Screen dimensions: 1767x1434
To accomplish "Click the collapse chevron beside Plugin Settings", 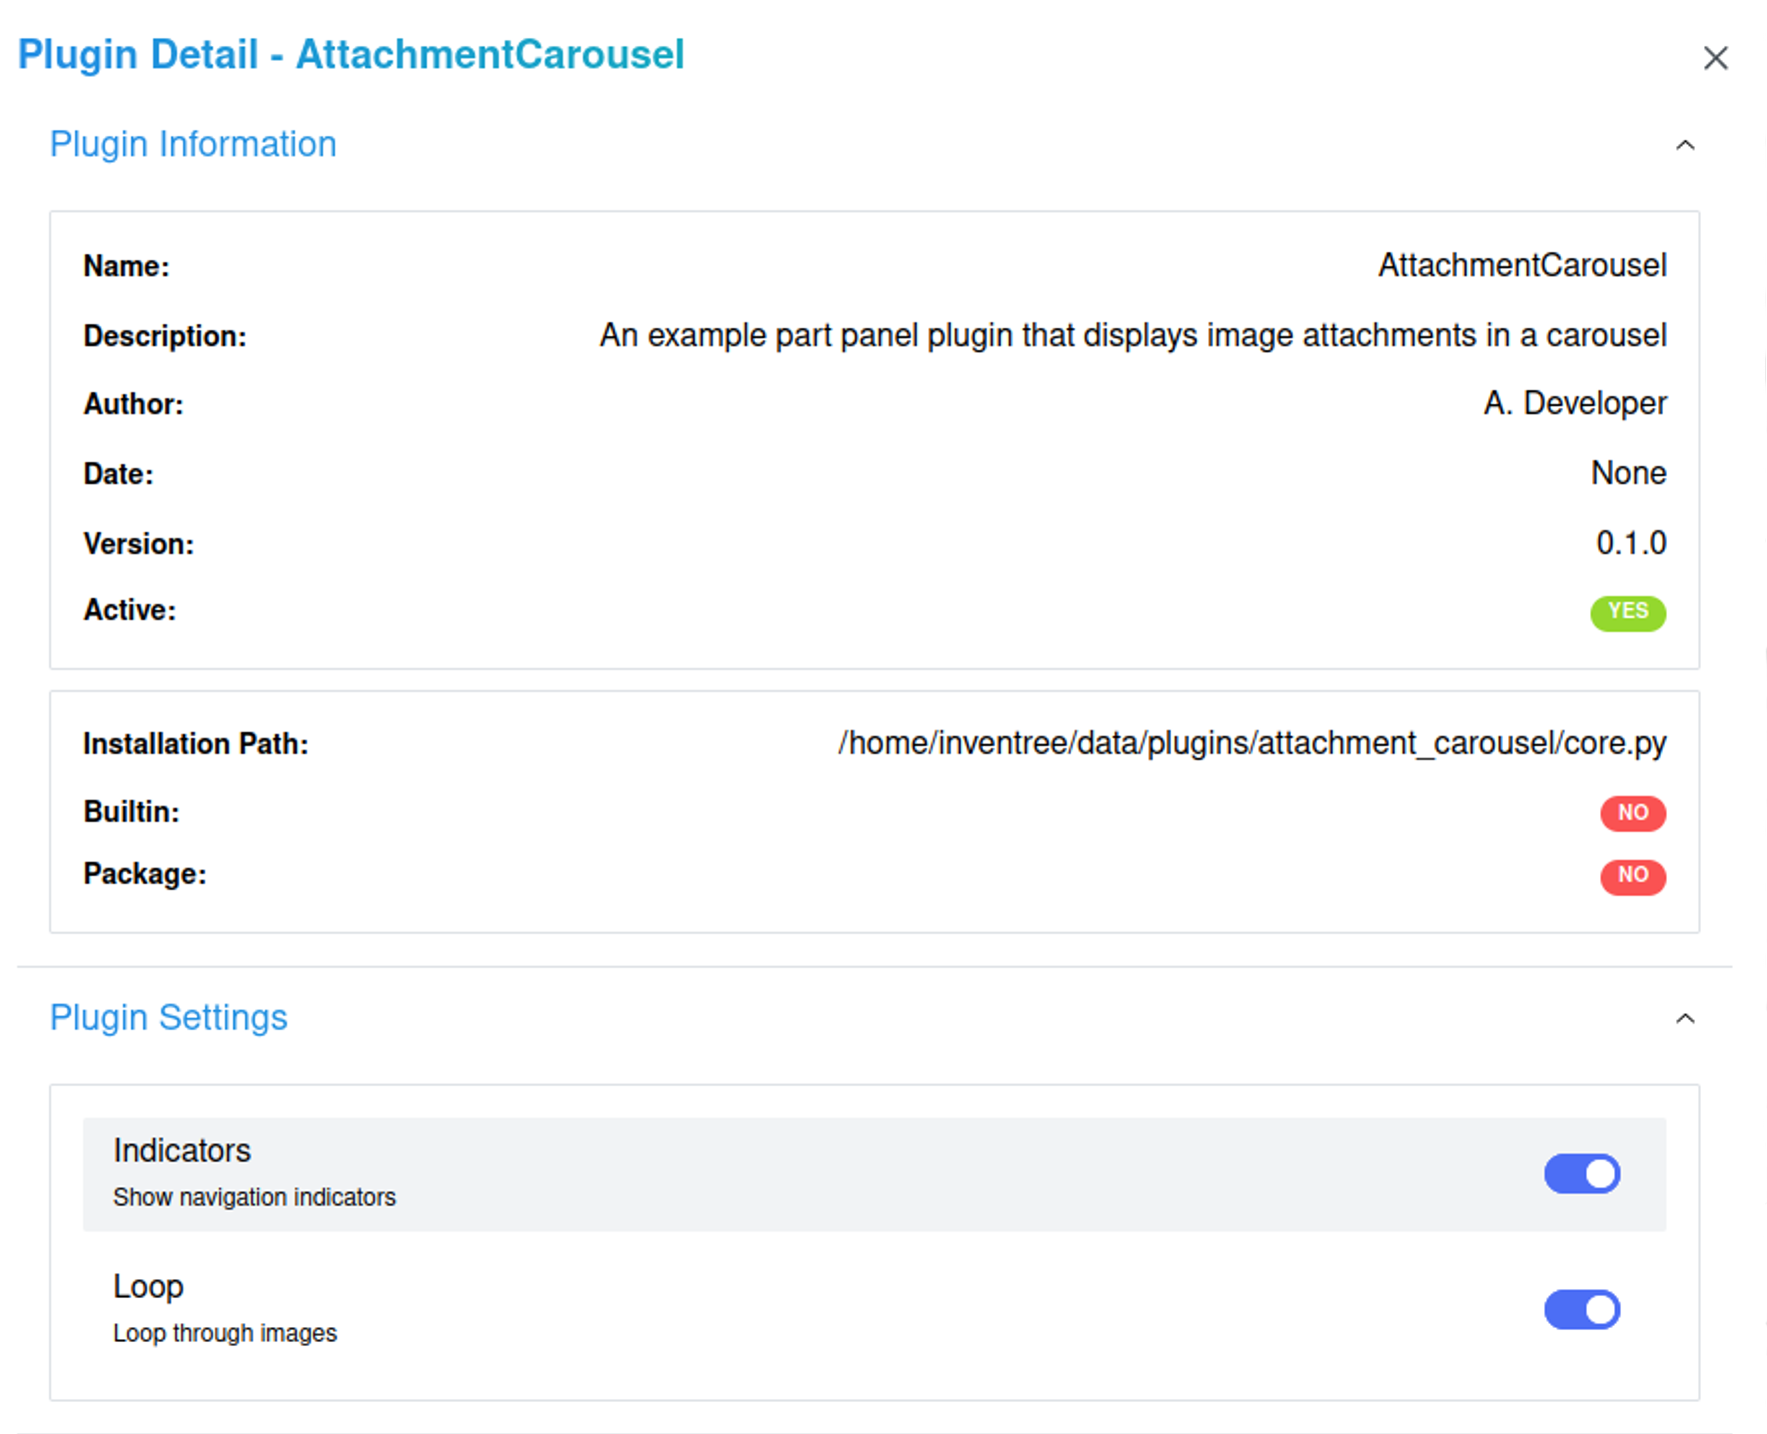I will pos(1685,1019).
